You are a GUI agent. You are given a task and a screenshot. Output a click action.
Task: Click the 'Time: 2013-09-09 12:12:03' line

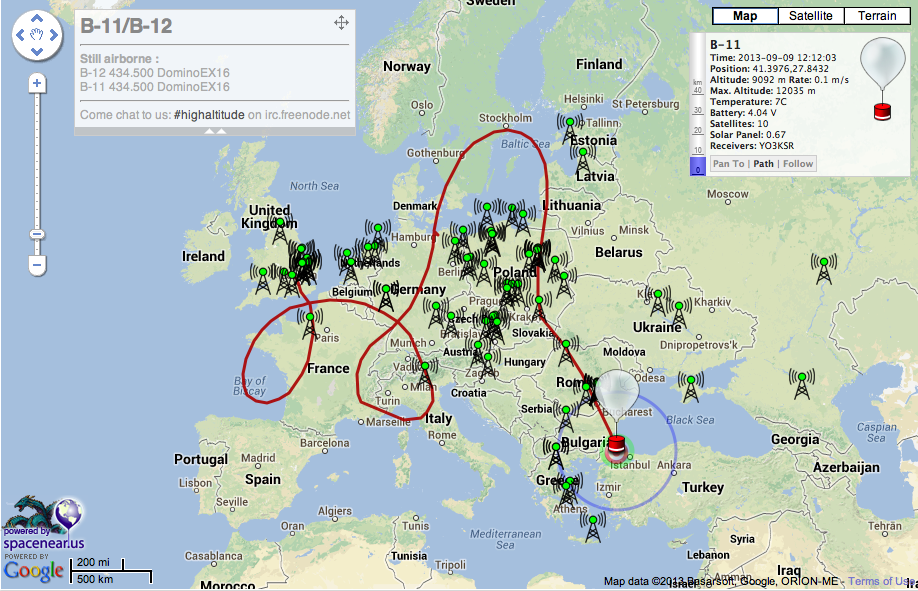click(x=773, y=57)
